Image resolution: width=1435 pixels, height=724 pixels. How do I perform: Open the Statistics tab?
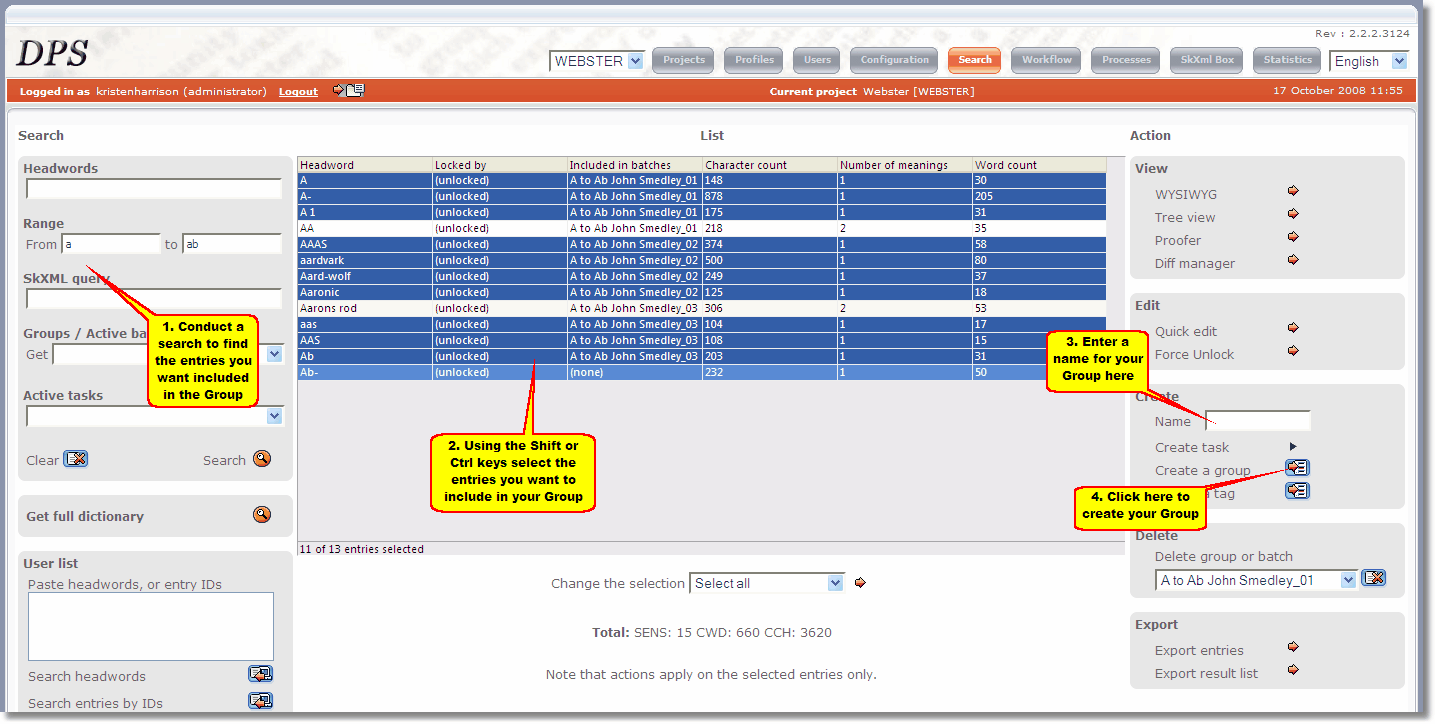[1287, 60]
